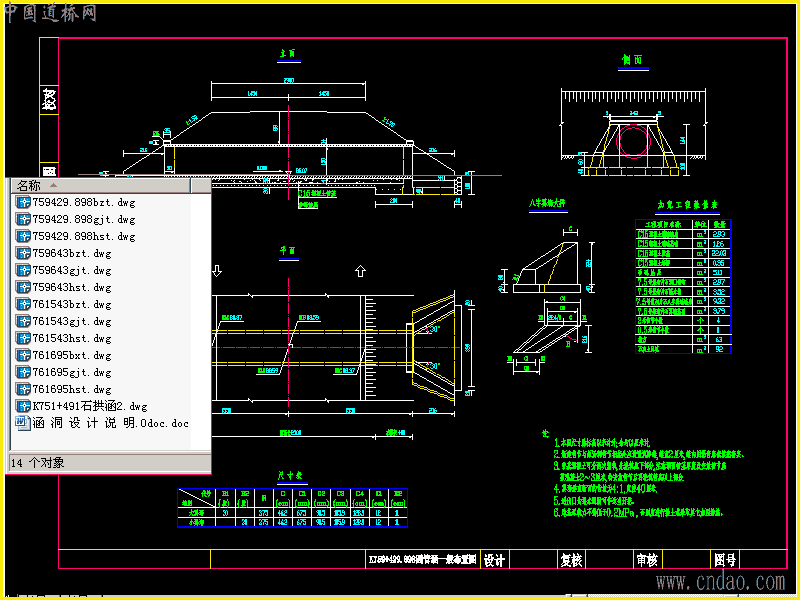Toggle sort arrow in the 名称 column header
This screenshot has width=800, height=600.
click(x=54, y=185)
